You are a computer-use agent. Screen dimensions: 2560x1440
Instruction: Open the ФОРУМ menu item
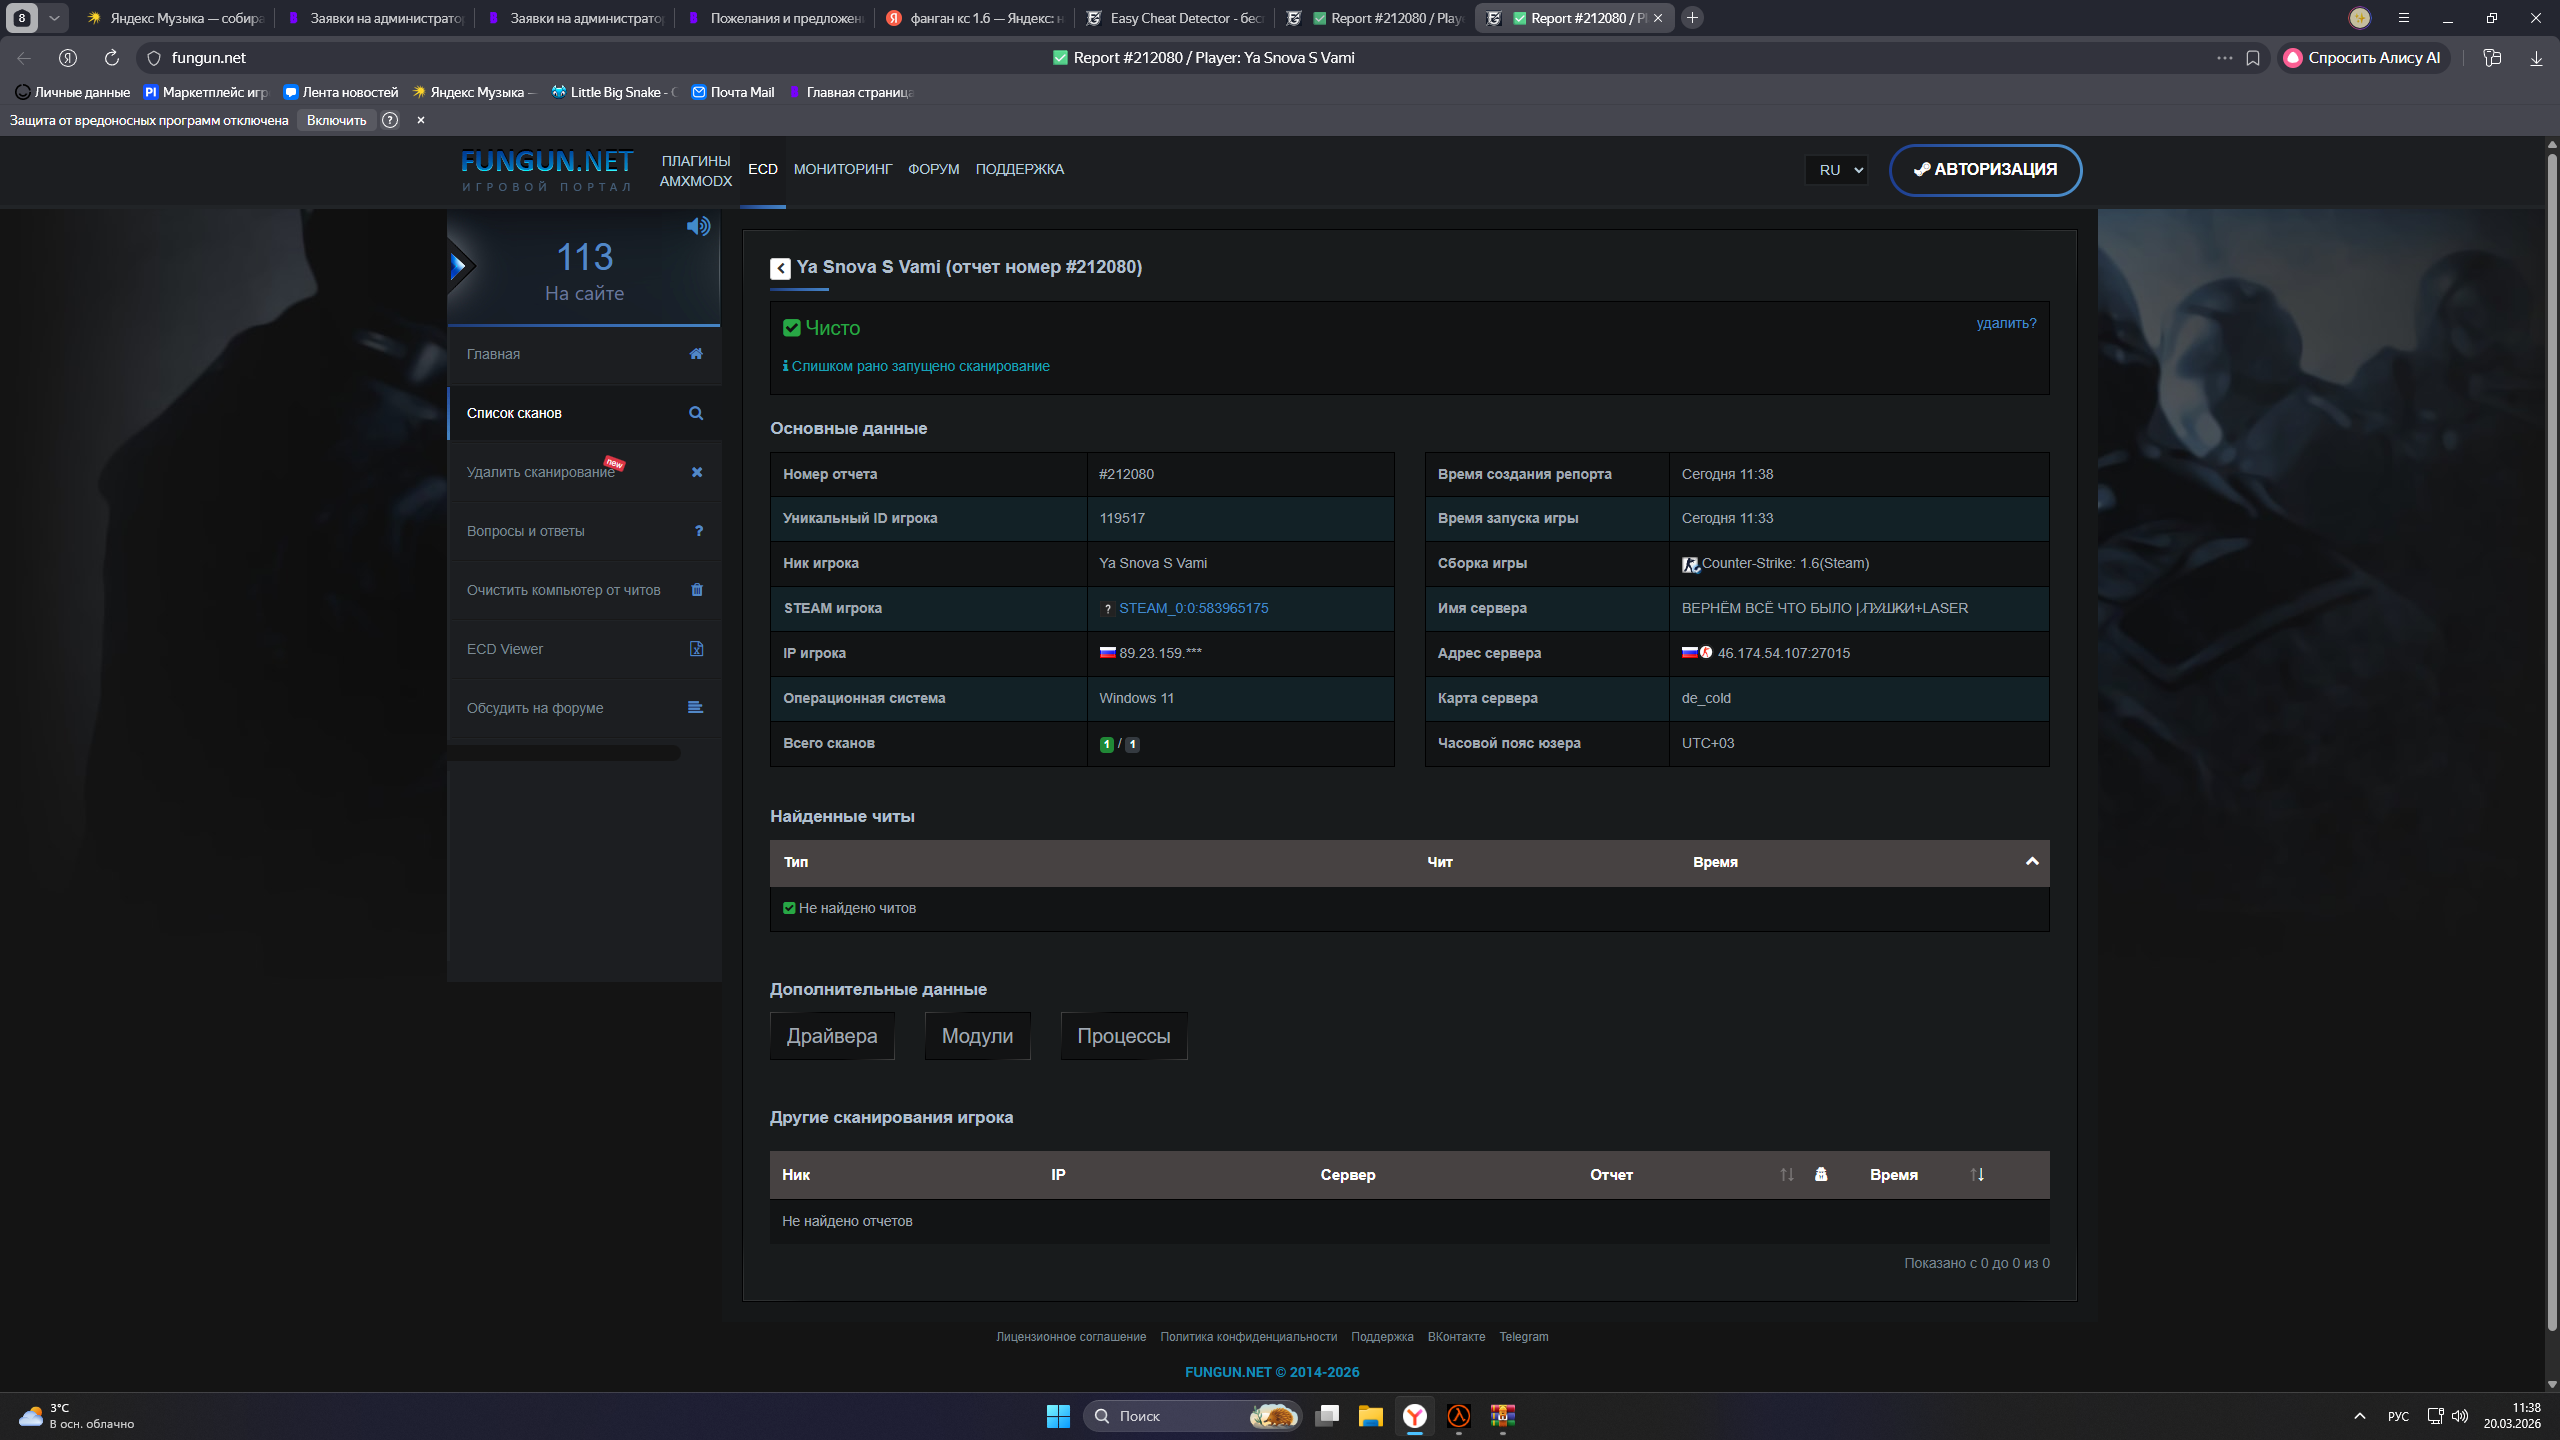pos(933,169)
